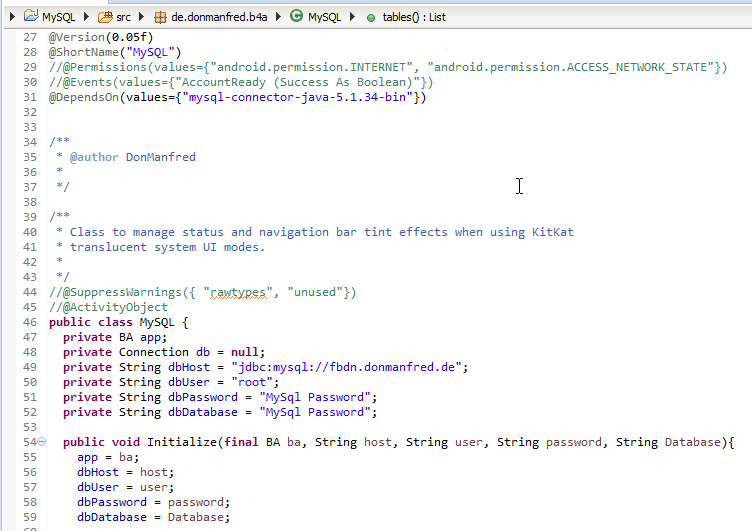Screen dimensions: 752x531
Task: Click the MySQL project folder icon in breadcrumb
Action: 31,17
